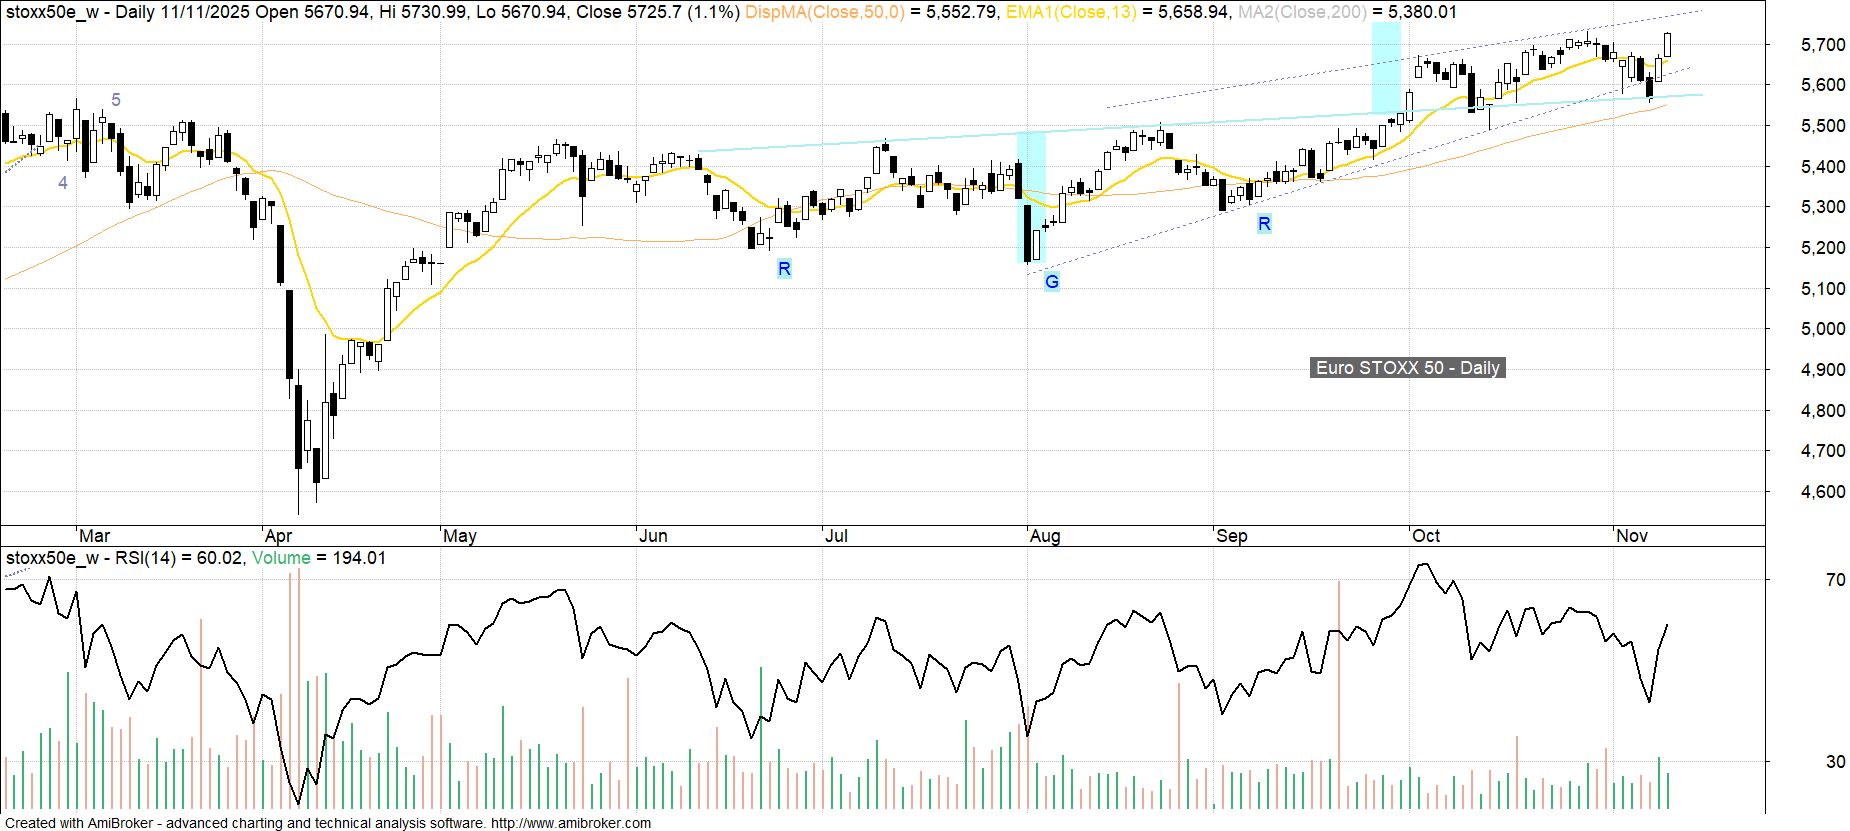Click the EMA1(Close,13) indicator label
Screen dimensions: 1850x831
pyautogui.click(x=1069, y=12)
